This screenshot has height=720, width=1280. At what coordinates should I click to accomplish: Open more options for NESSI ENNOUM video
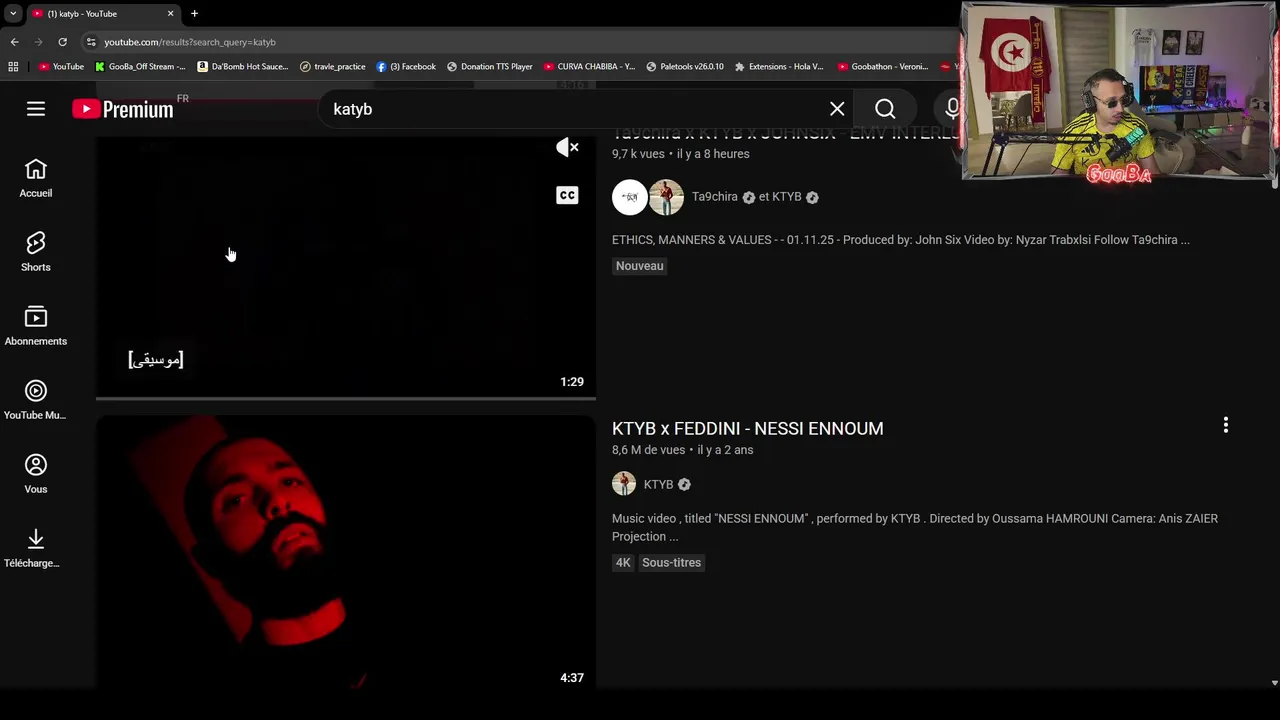click(1226, 426)
